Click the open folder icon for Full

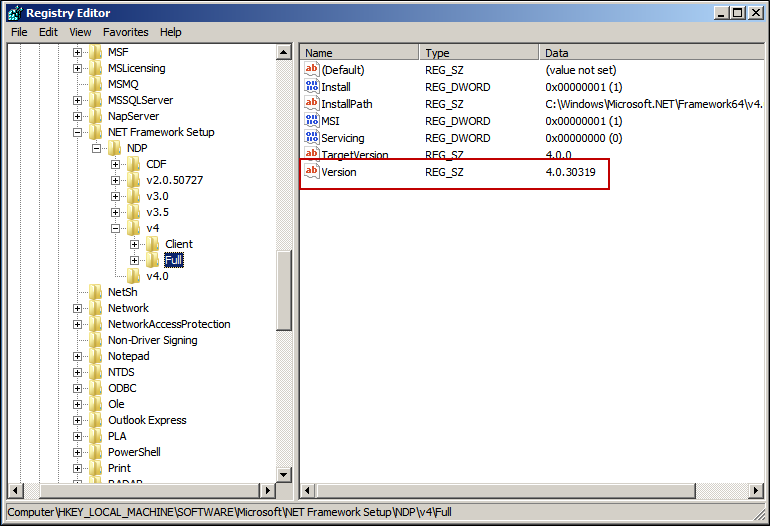click(x=153, y=260)
